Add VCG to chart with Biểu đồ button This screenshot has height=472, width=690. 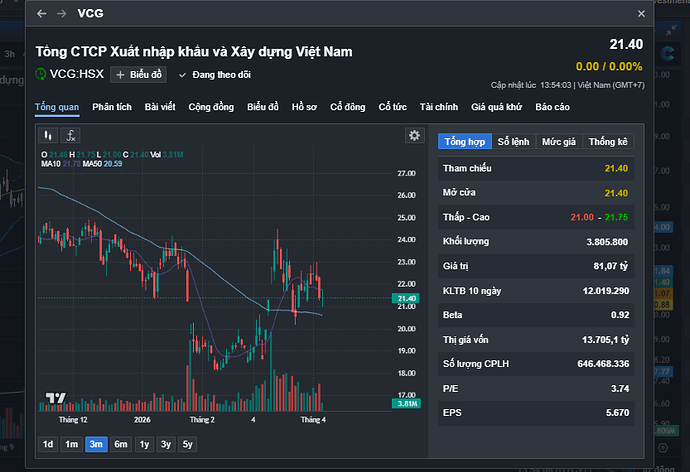pos(139,75)
